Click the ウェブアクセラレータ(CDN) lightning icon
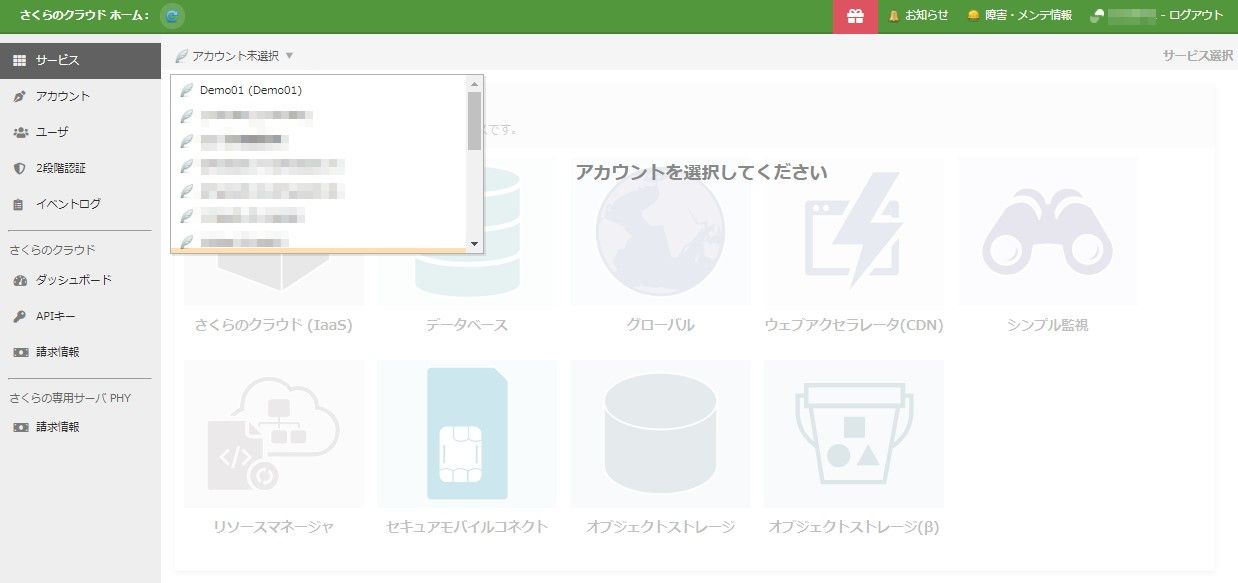 click(x=853, y=230)
